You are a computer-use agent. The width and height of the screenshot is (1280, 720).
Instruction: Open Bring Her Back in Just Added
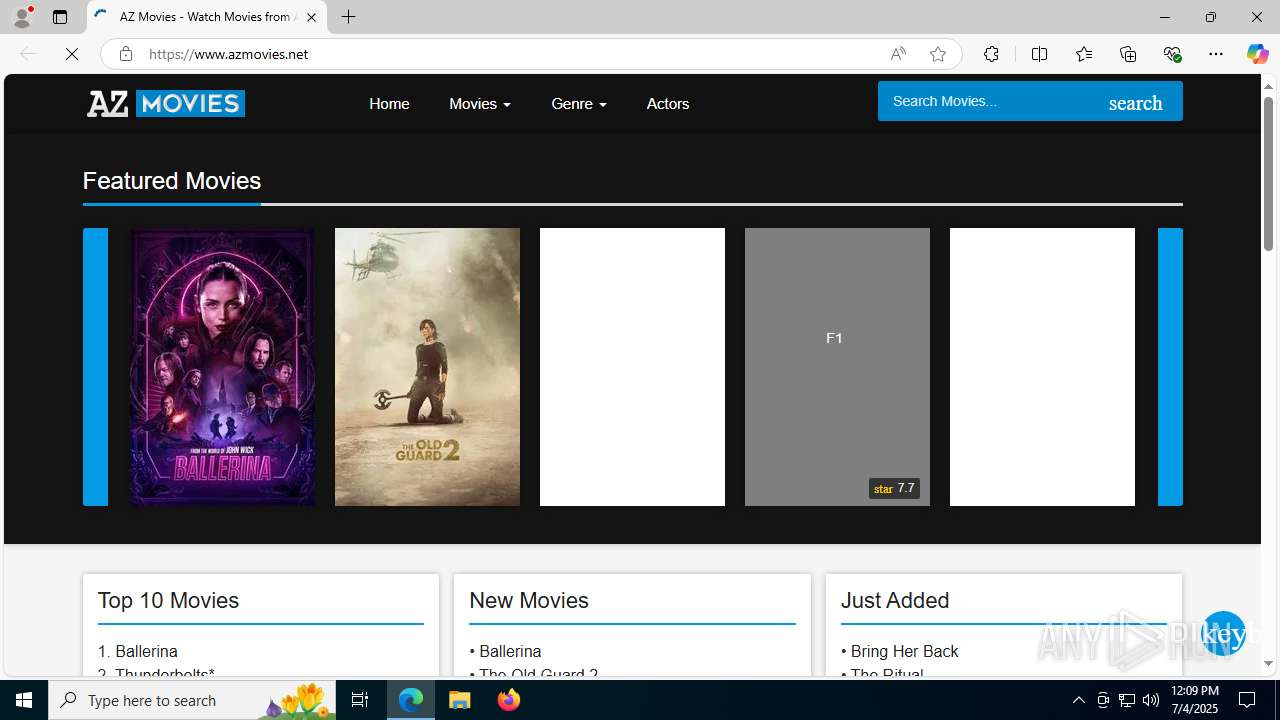[x=905, y=651]
